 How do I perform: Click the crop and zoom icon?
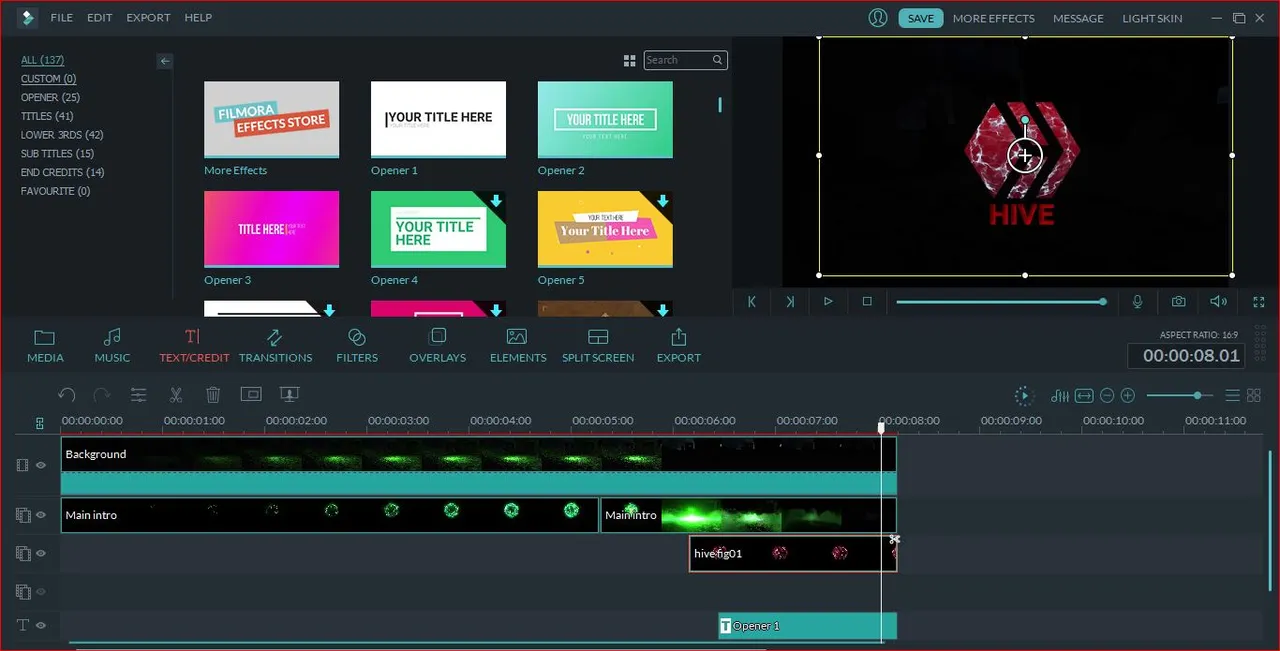[250, 395]
